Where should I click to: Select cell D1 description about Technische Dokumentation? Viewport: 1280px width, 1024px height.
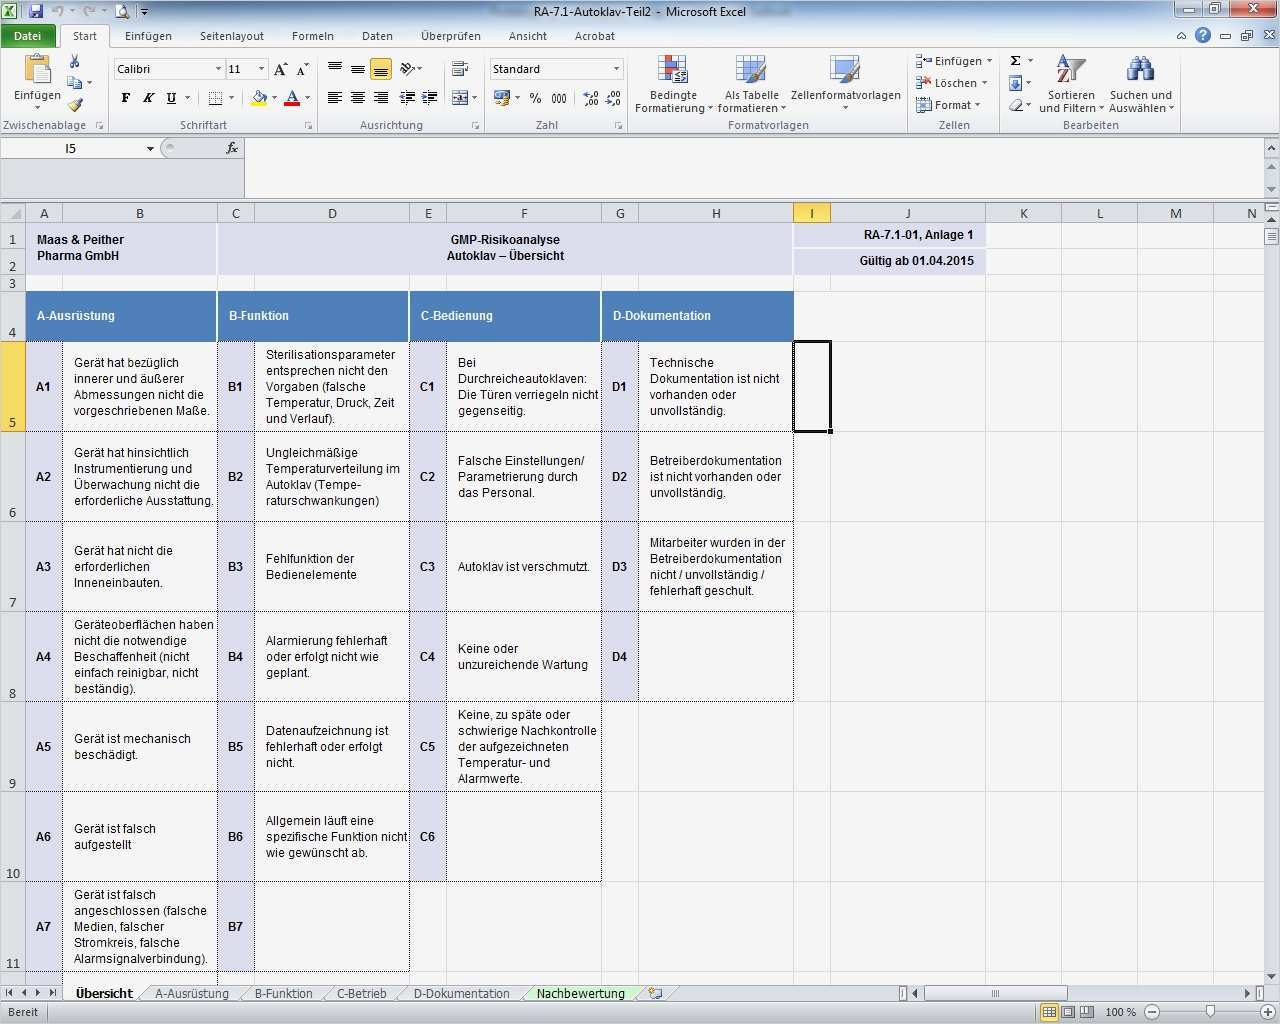[x=715, y=387]
